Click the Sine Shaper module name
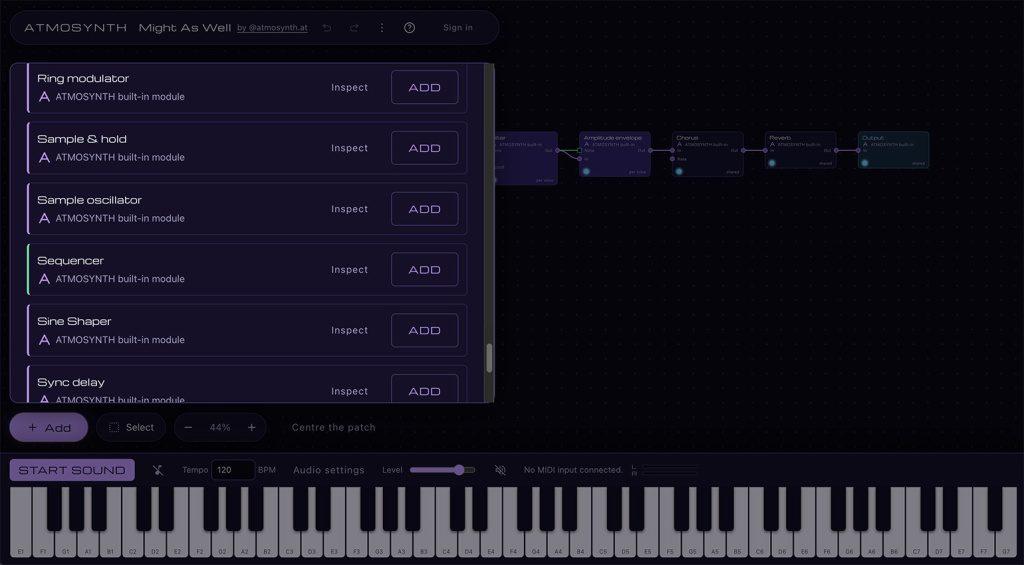Screen dimensions: 1024x565 coord(74,321)
